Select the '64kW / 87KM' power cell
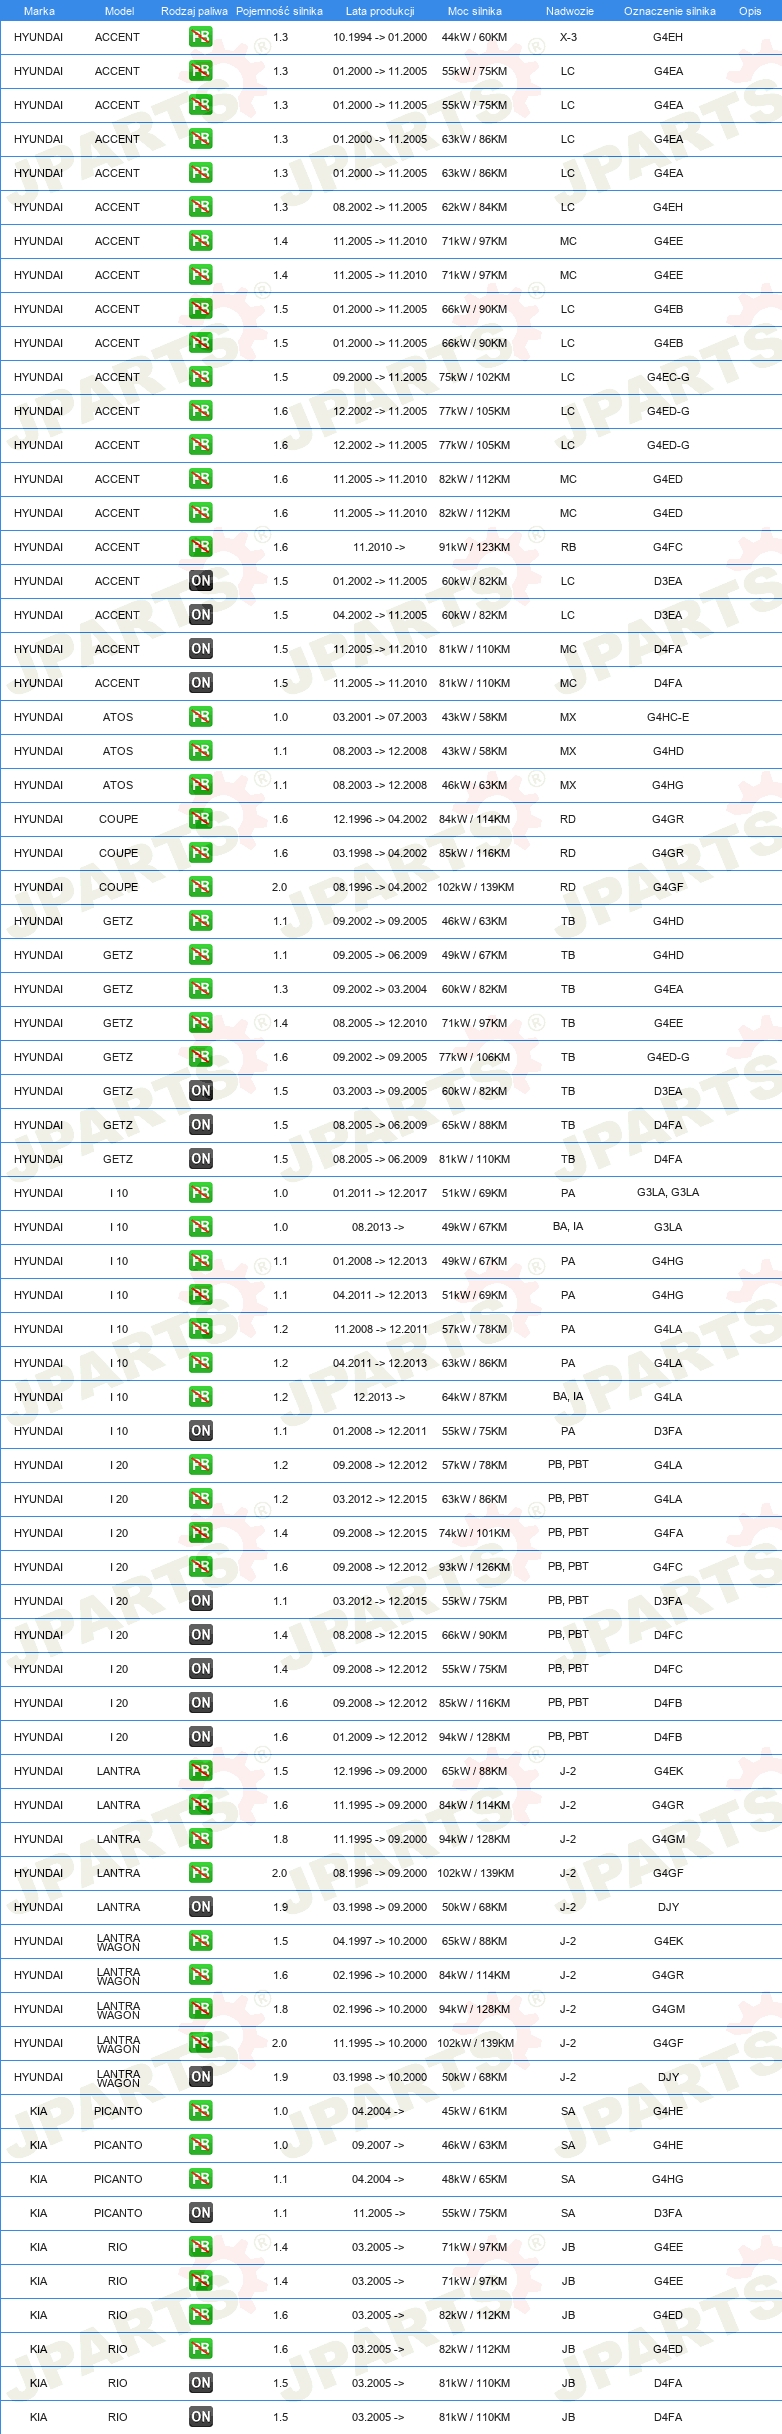This screenshot has height=2434, width=782. pos(474,1397)
